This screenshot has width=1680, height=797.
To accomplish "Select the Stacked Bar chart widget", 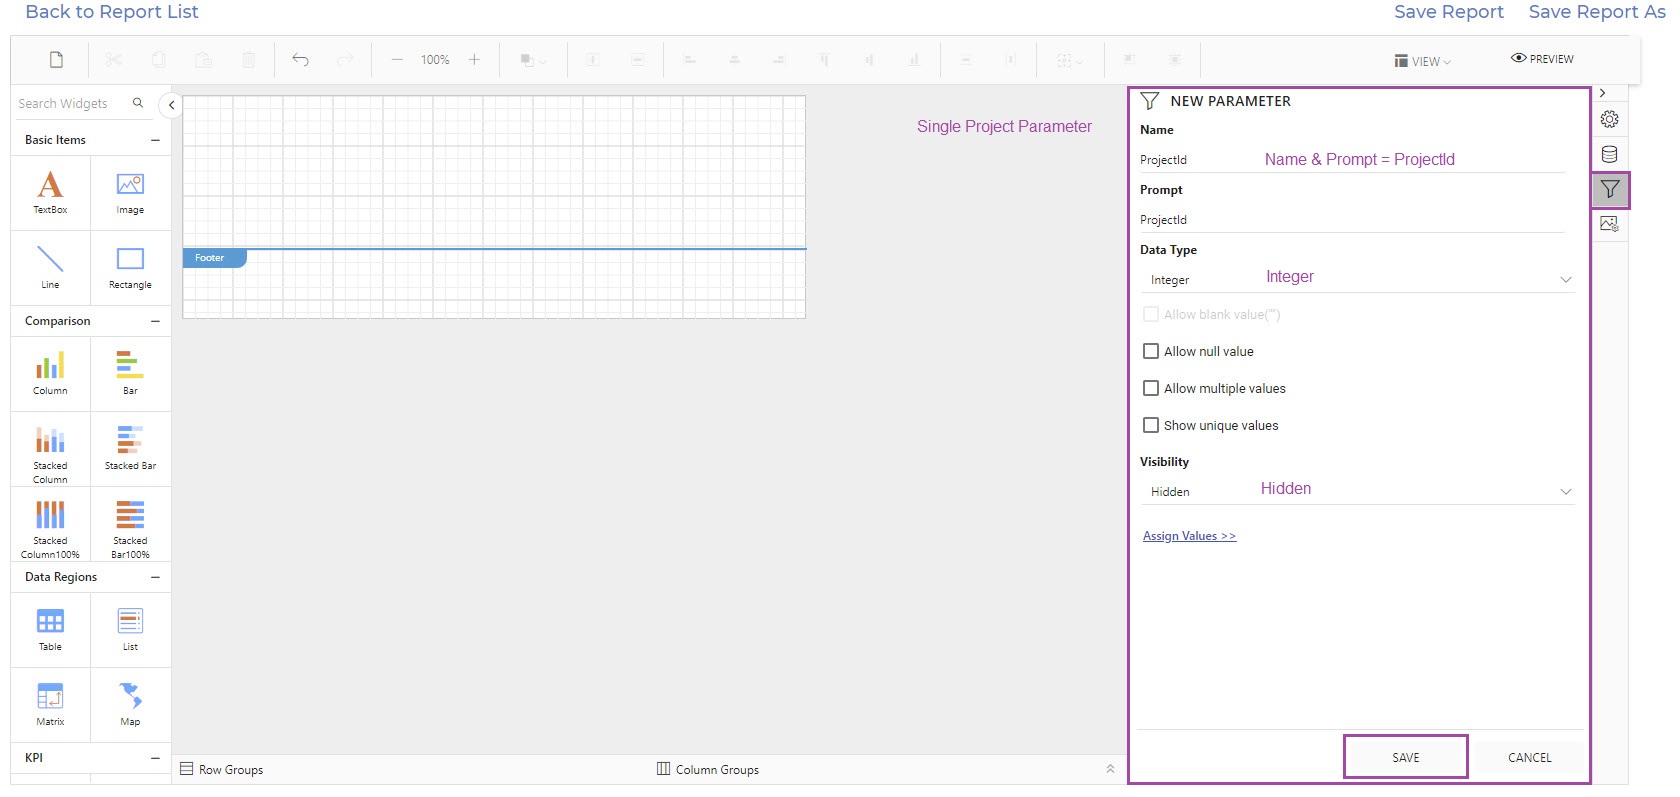I will (130, 449).
